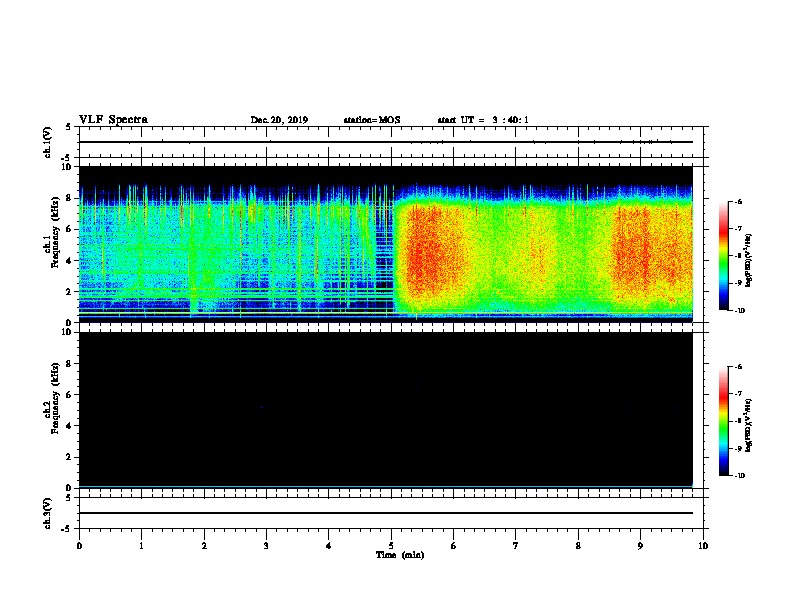792x612 pixels.
Task: Click the ch.1 frequency tick label "6"
Action: (x=70, y=229)
